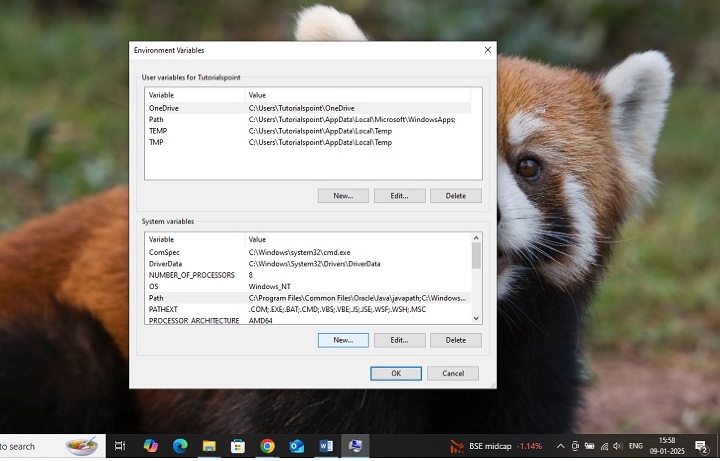
Task: Dismiss dialog with Cancel button
Action: [x=453, y=373]
